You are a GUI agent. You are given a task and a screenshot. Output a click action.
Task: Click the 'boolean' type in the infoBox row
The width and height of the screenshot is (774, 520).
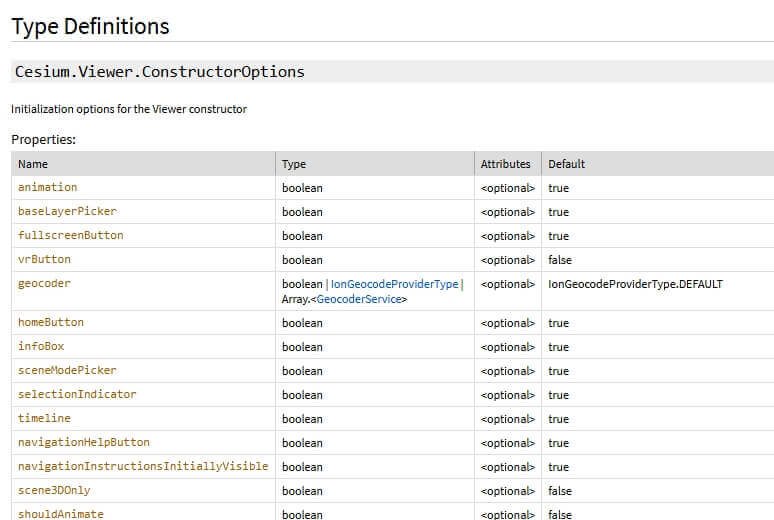302,347
